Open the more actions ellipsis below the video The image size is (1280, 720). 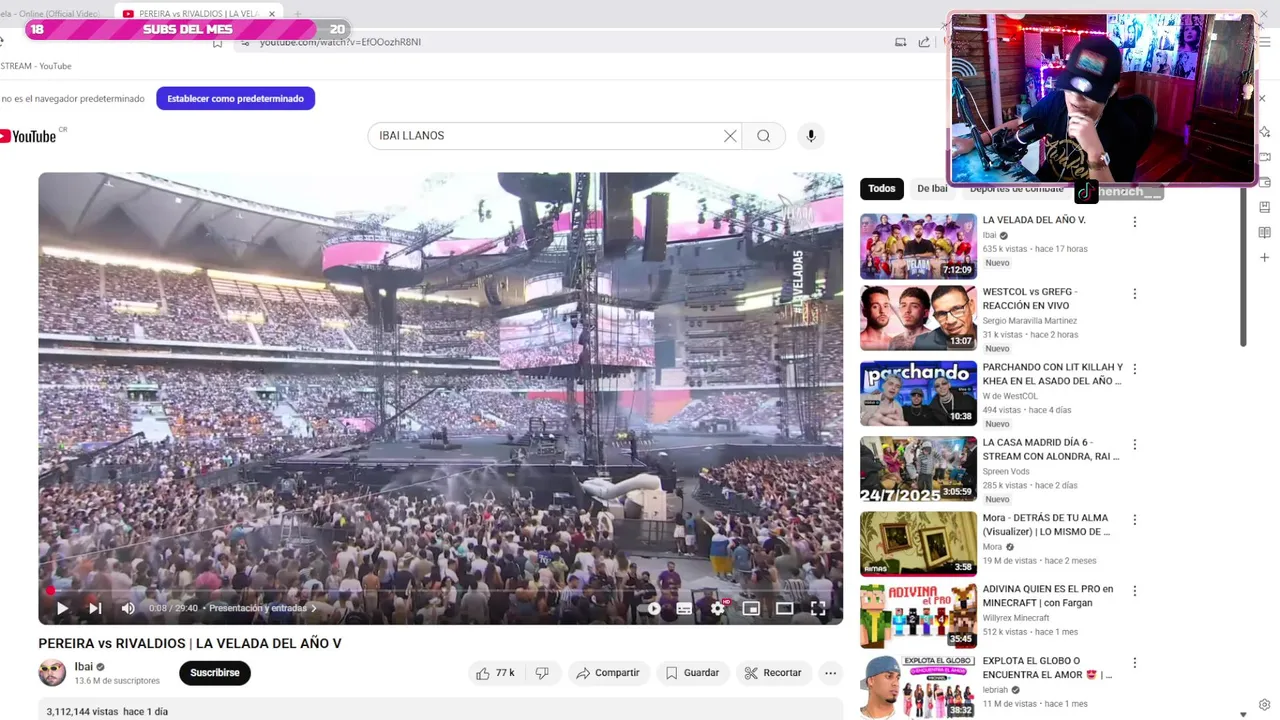830,673
